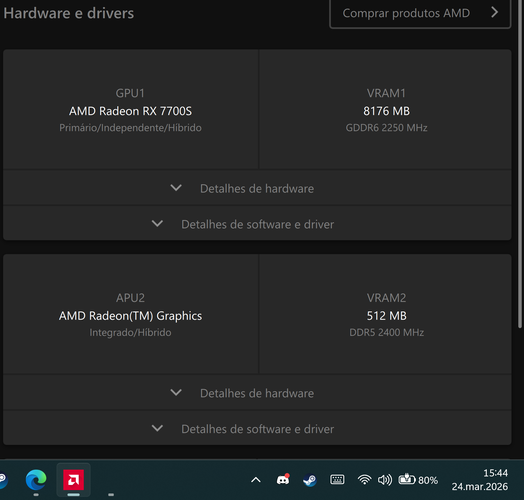Open the clock showing 15:44

[480, 480]
